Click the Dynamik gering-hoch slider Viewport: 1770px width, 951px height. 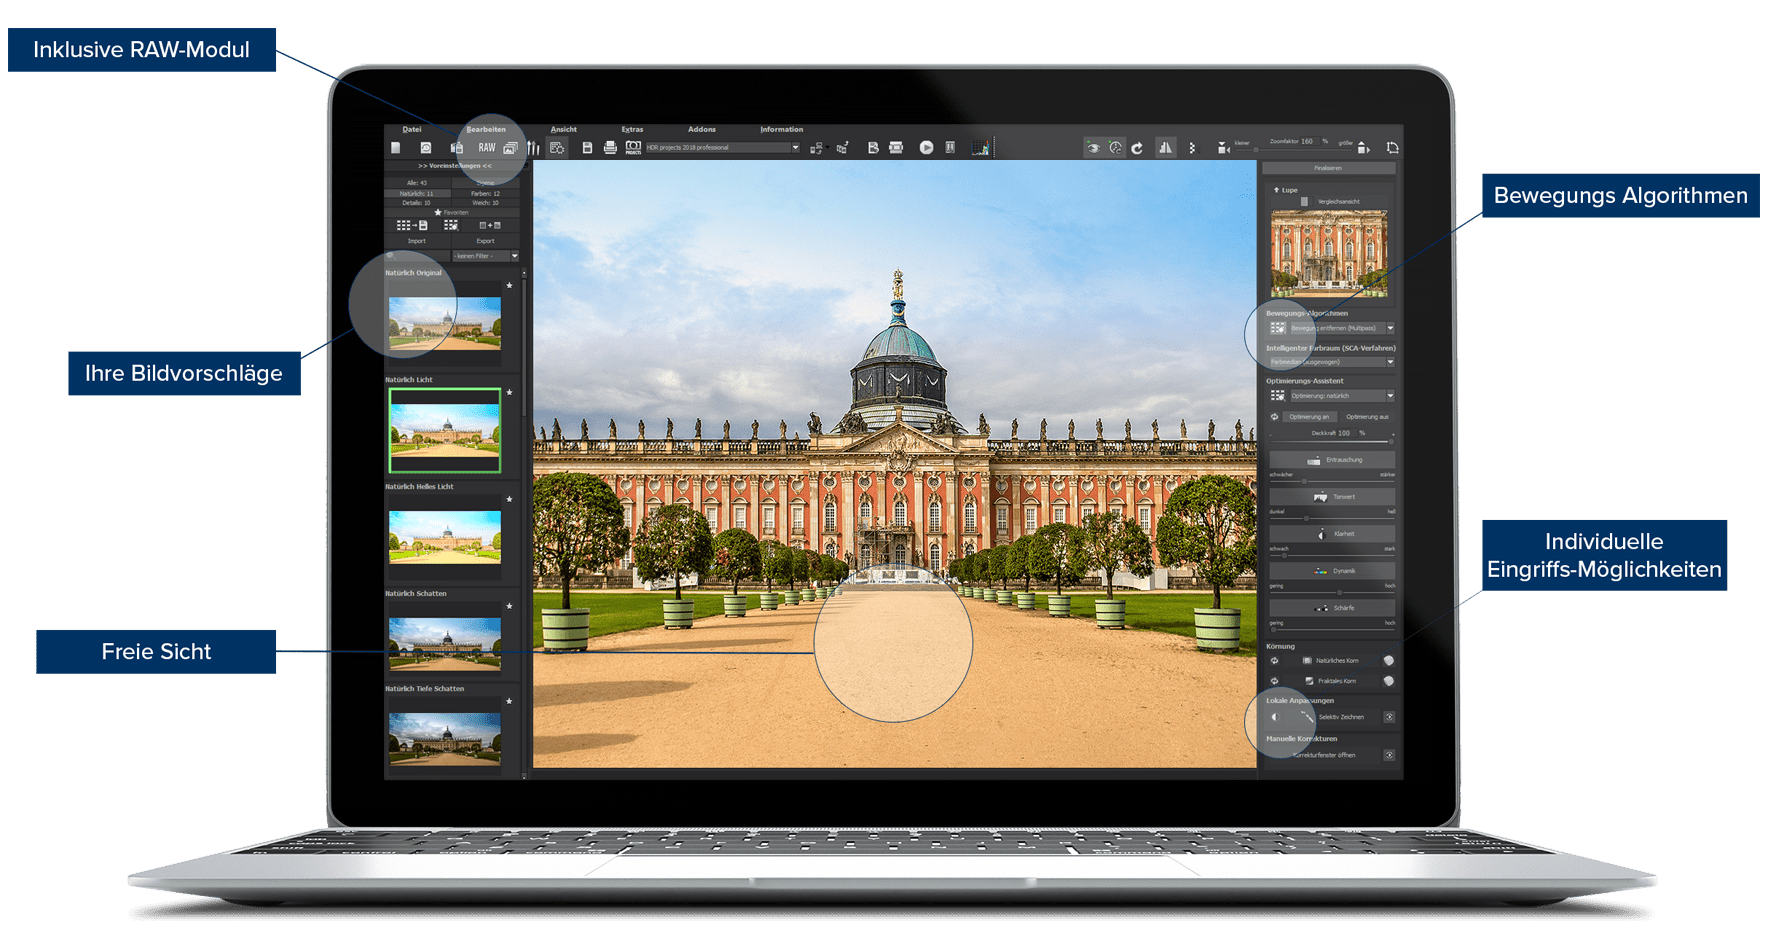[1332, 593]
